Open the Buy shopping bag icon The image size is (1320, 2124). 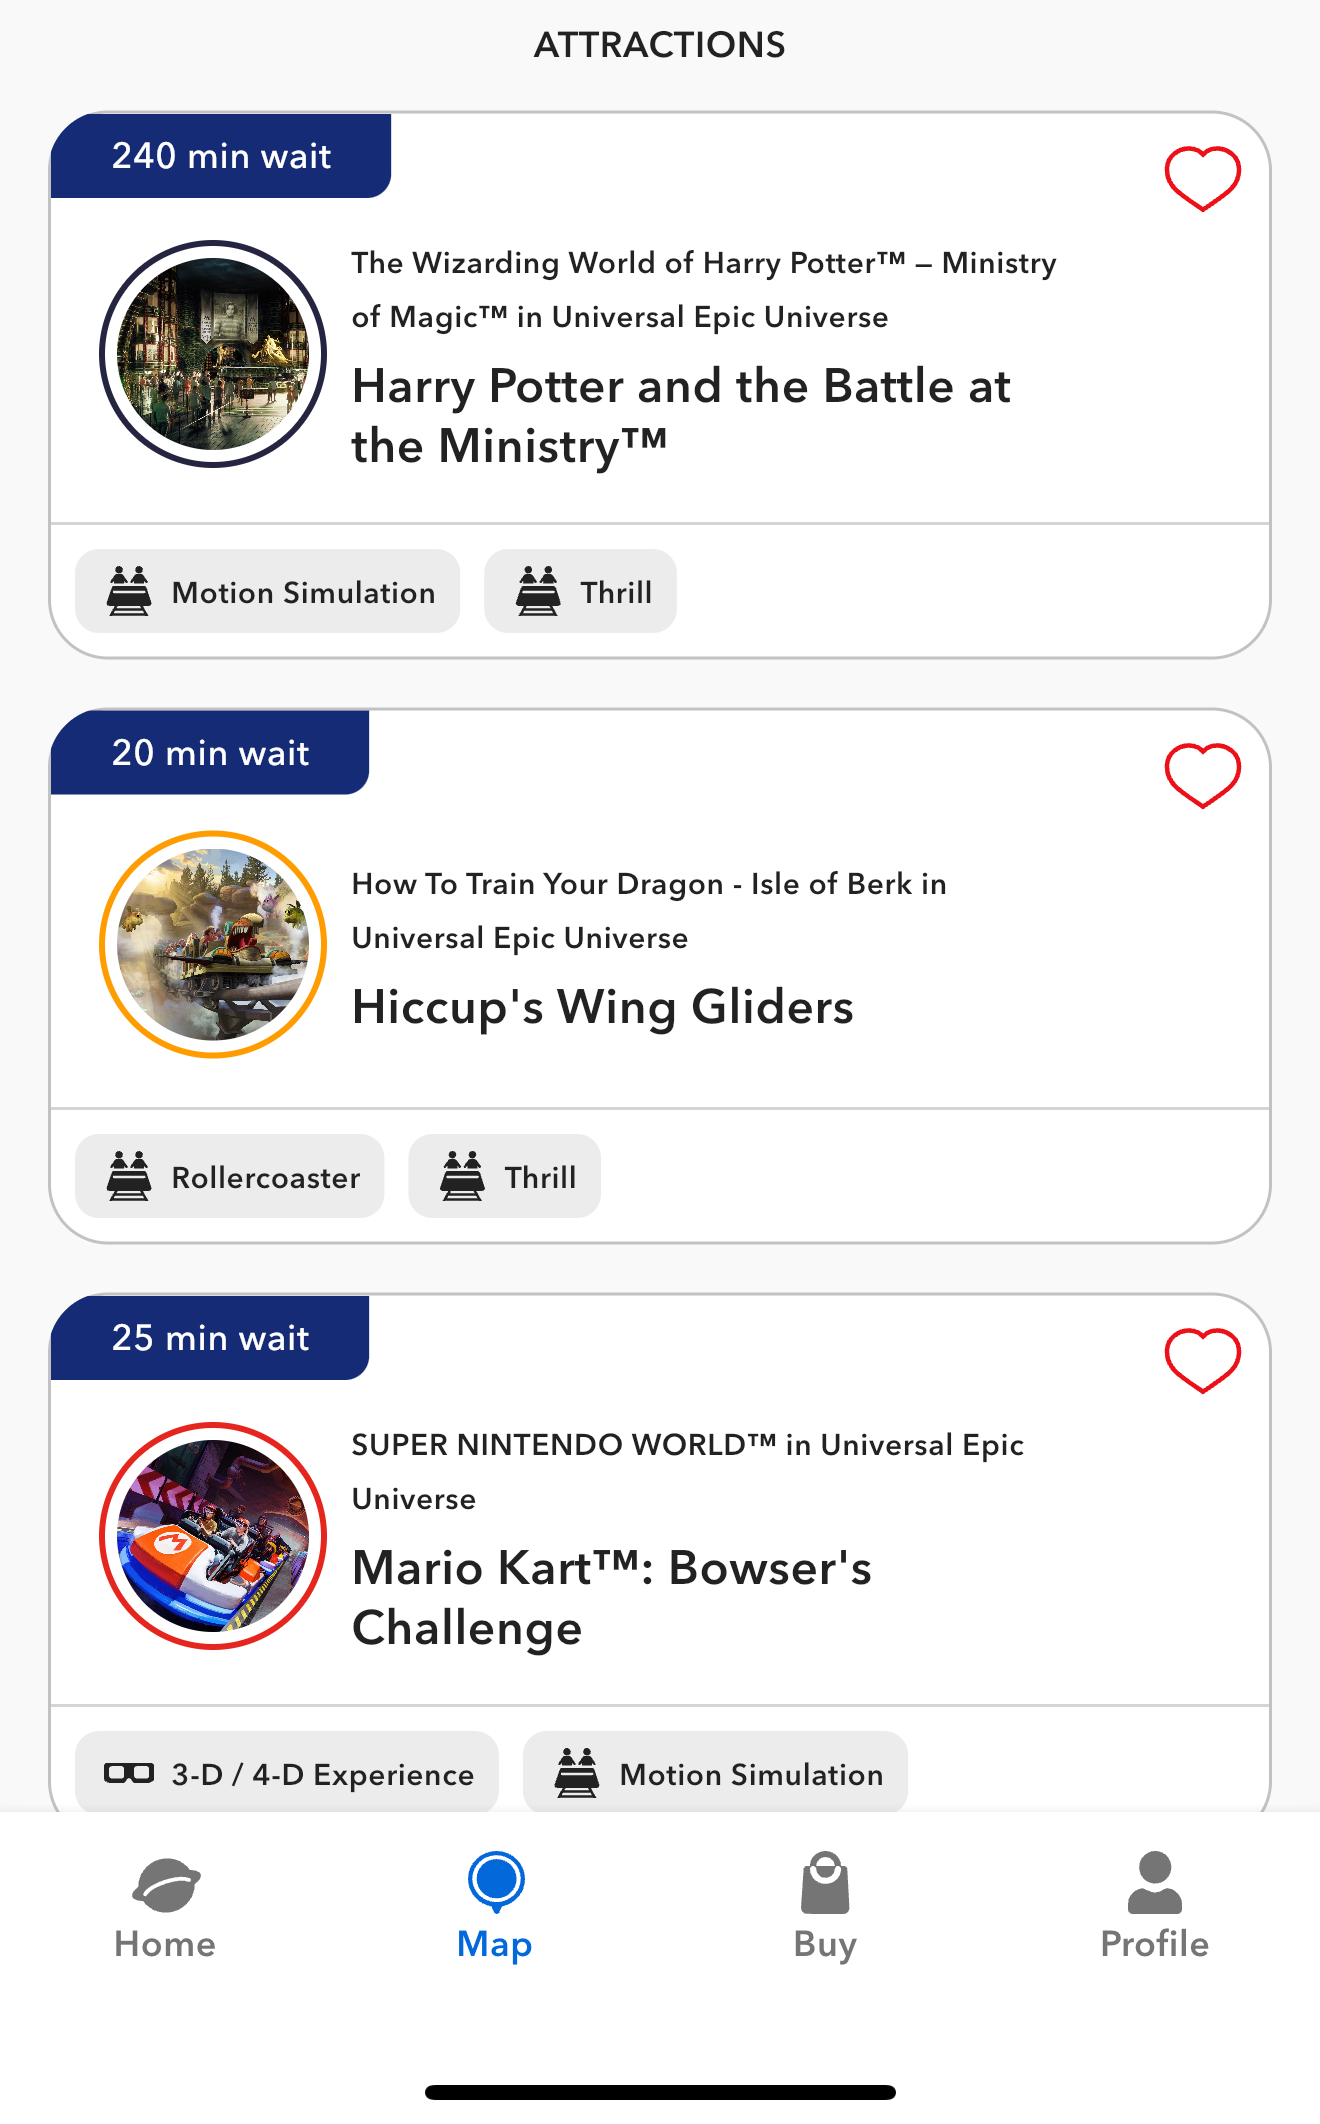(x=825, y=1883)
